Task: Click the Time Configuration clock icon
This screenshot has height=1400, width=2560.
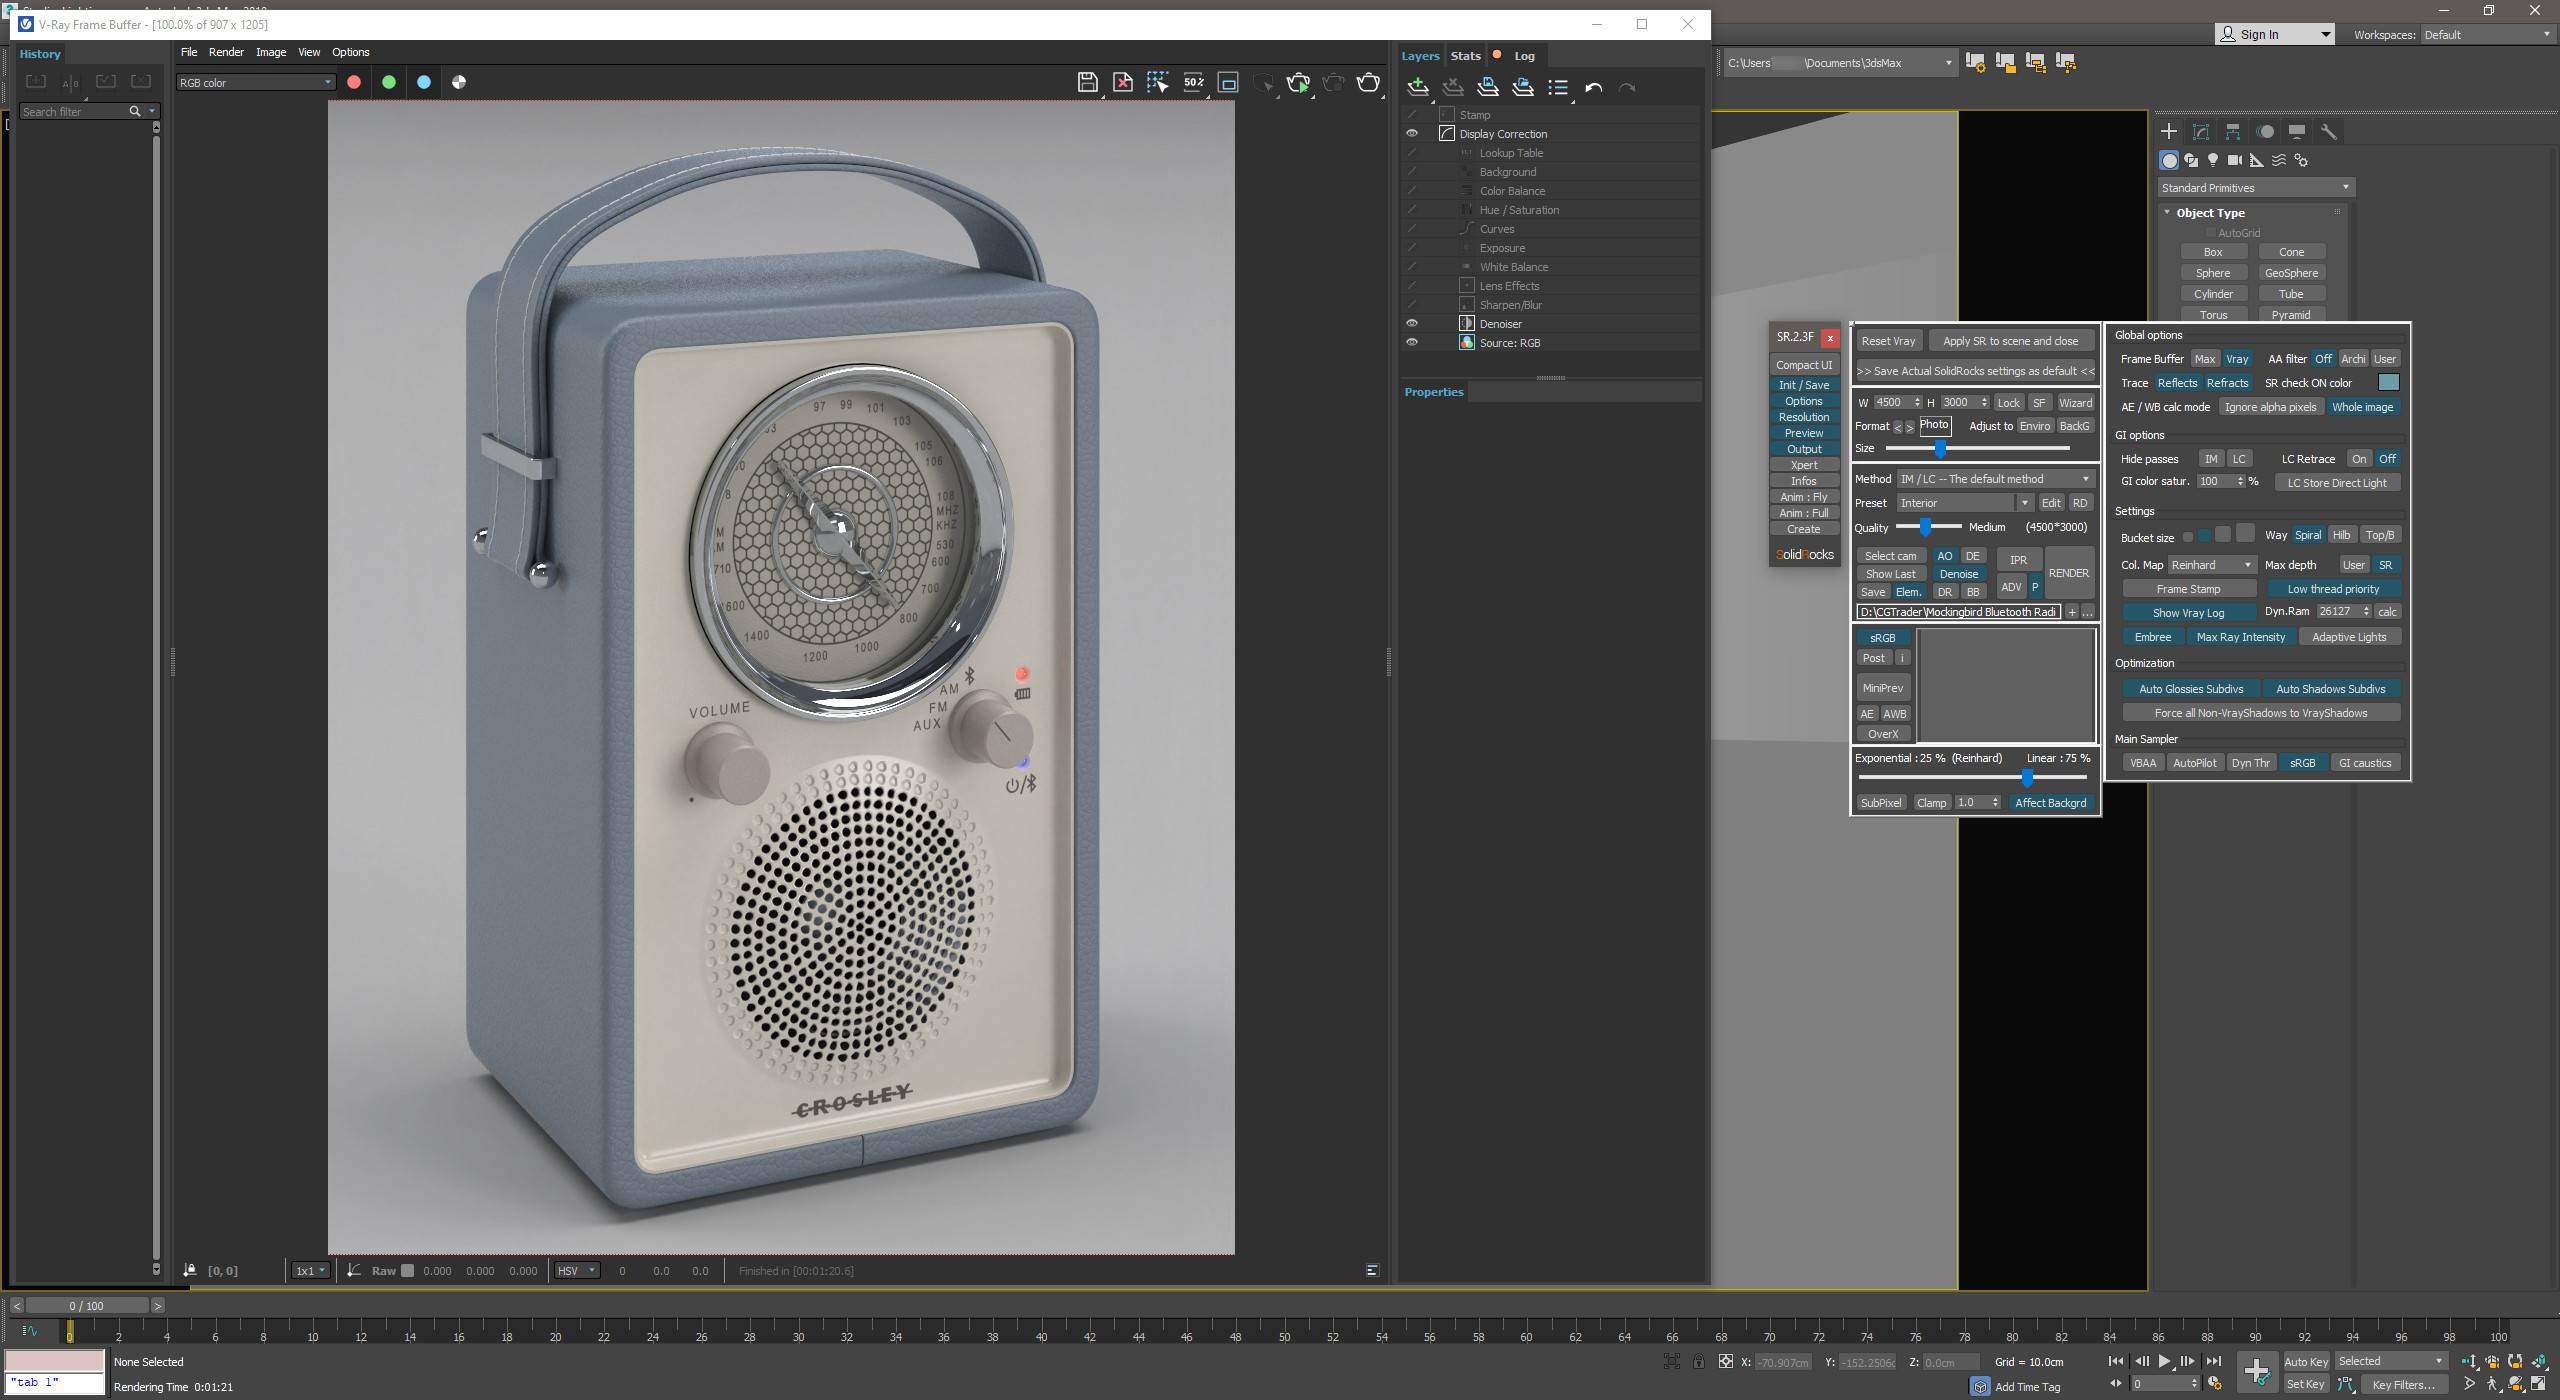Action: click(2213, 1385)
